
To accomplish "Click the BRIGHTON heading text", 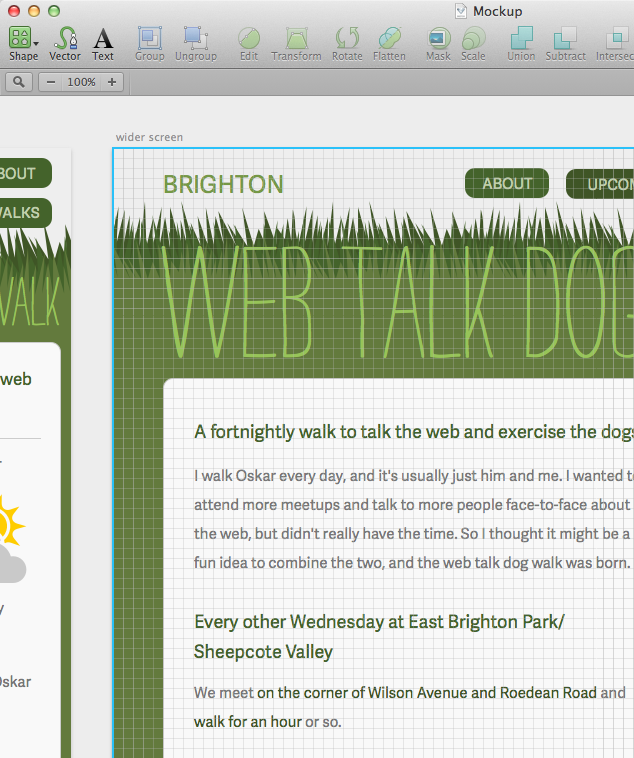I will (x=223, y=185).
